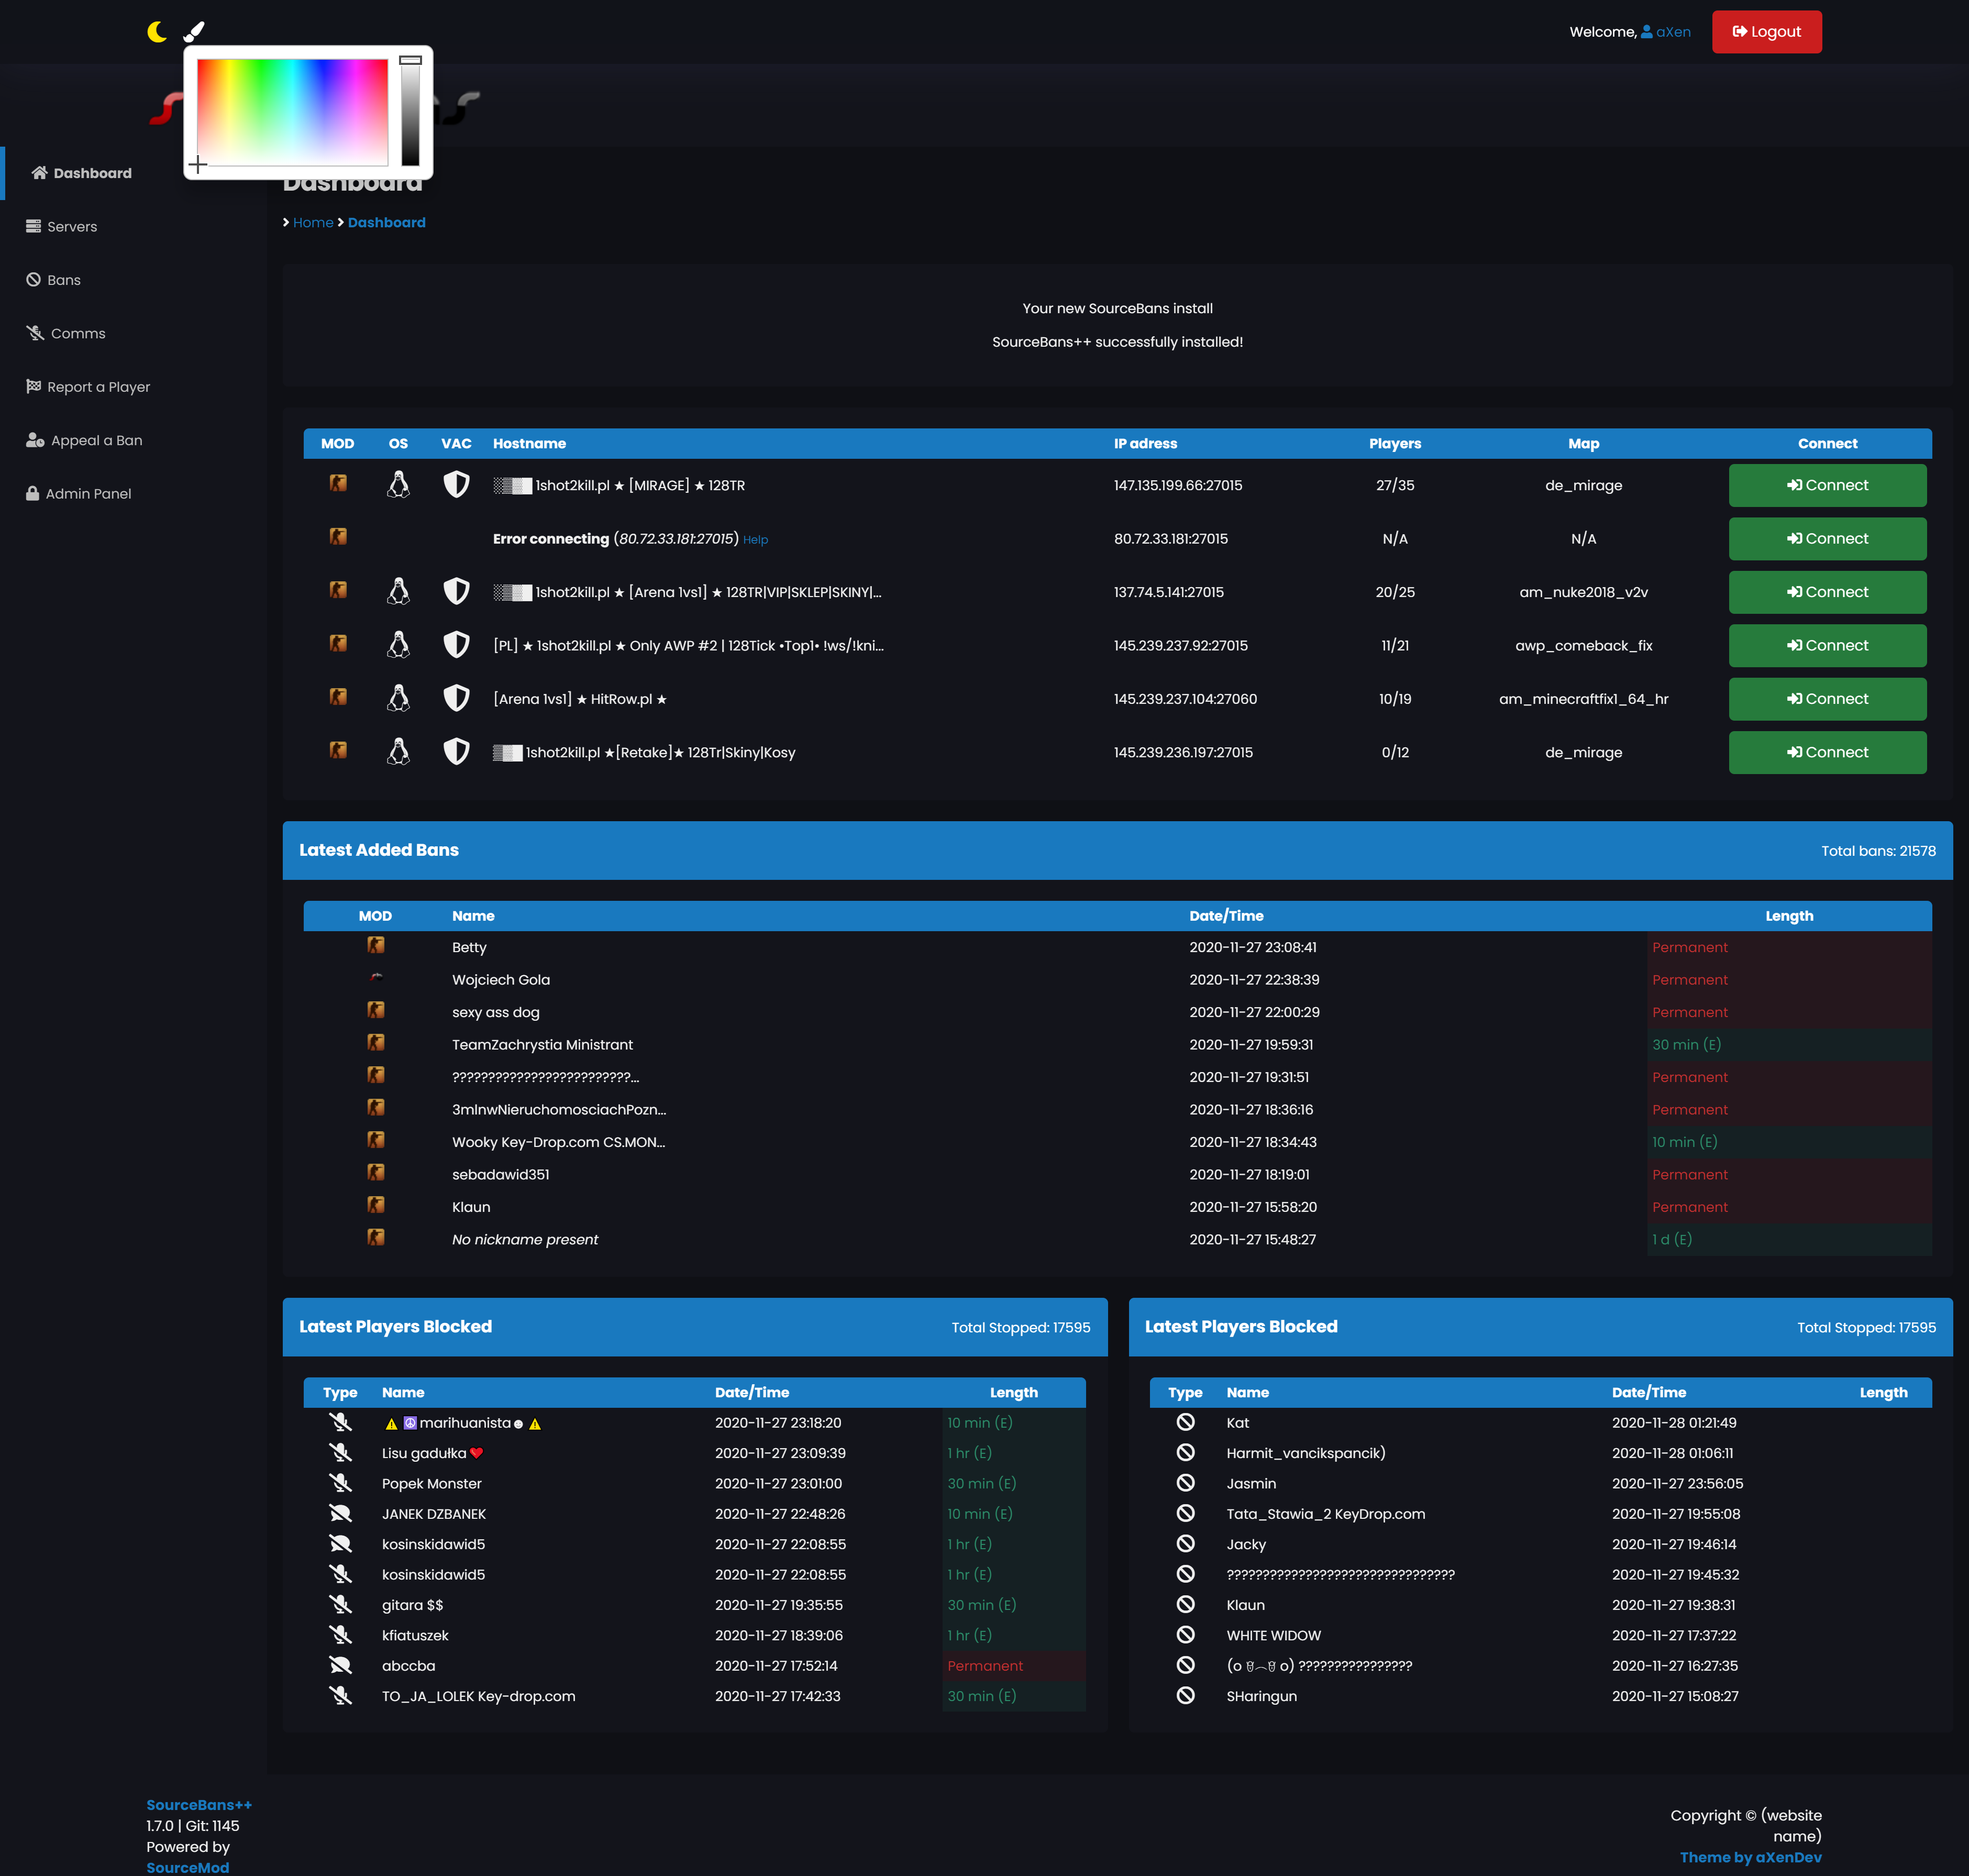Open the aXen user profile link
Viewport: 1969px width, 1876px height.
(1672, 32)
